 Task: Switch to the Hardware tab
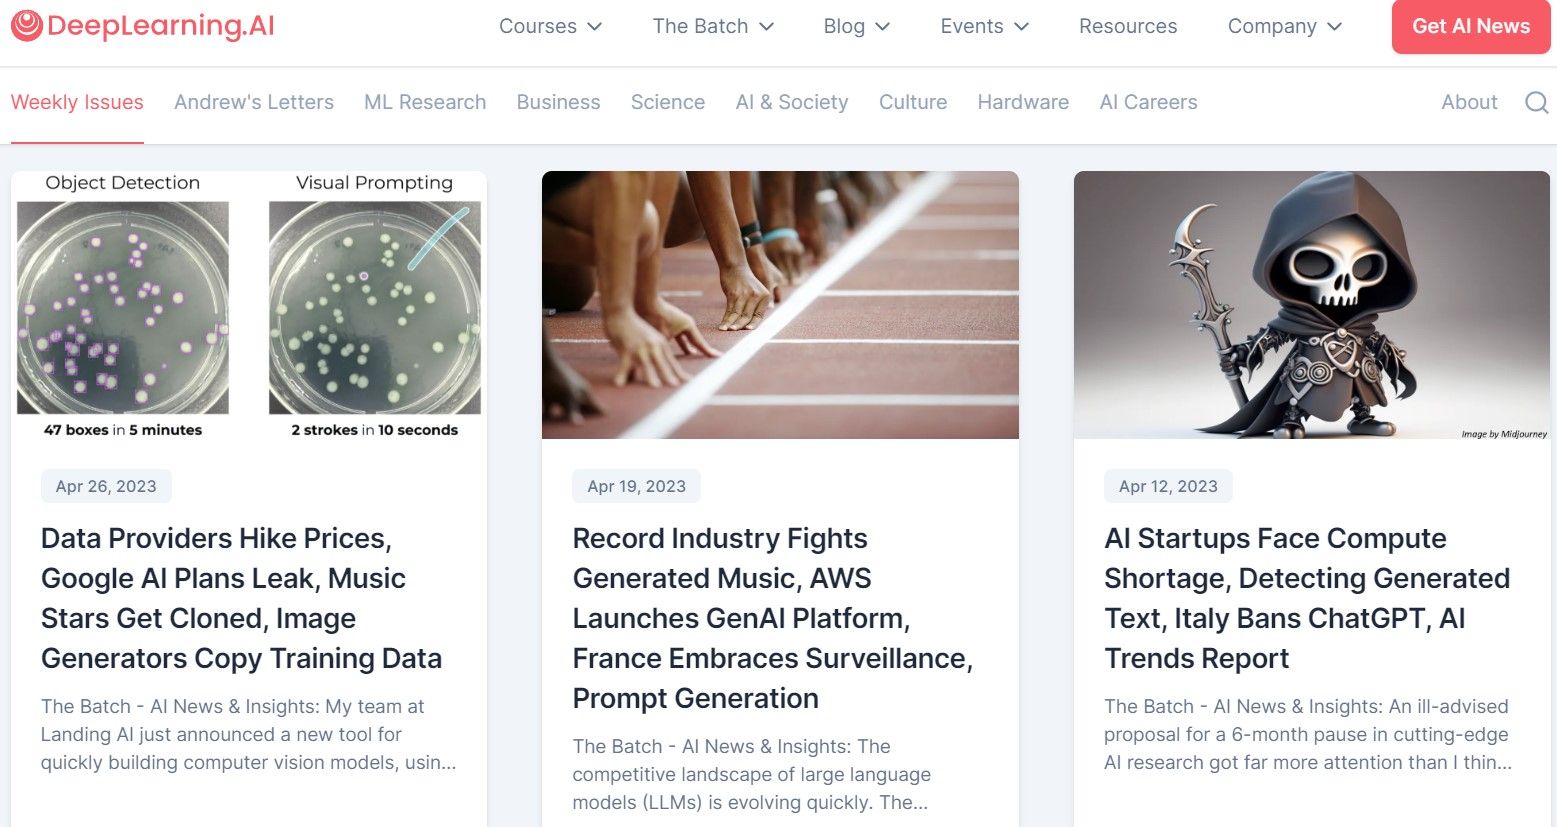[x=1023, y=102]
